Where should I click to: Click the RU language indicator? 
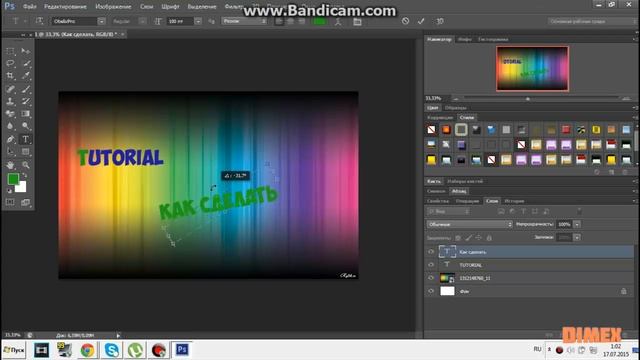[x=537, y=349]
